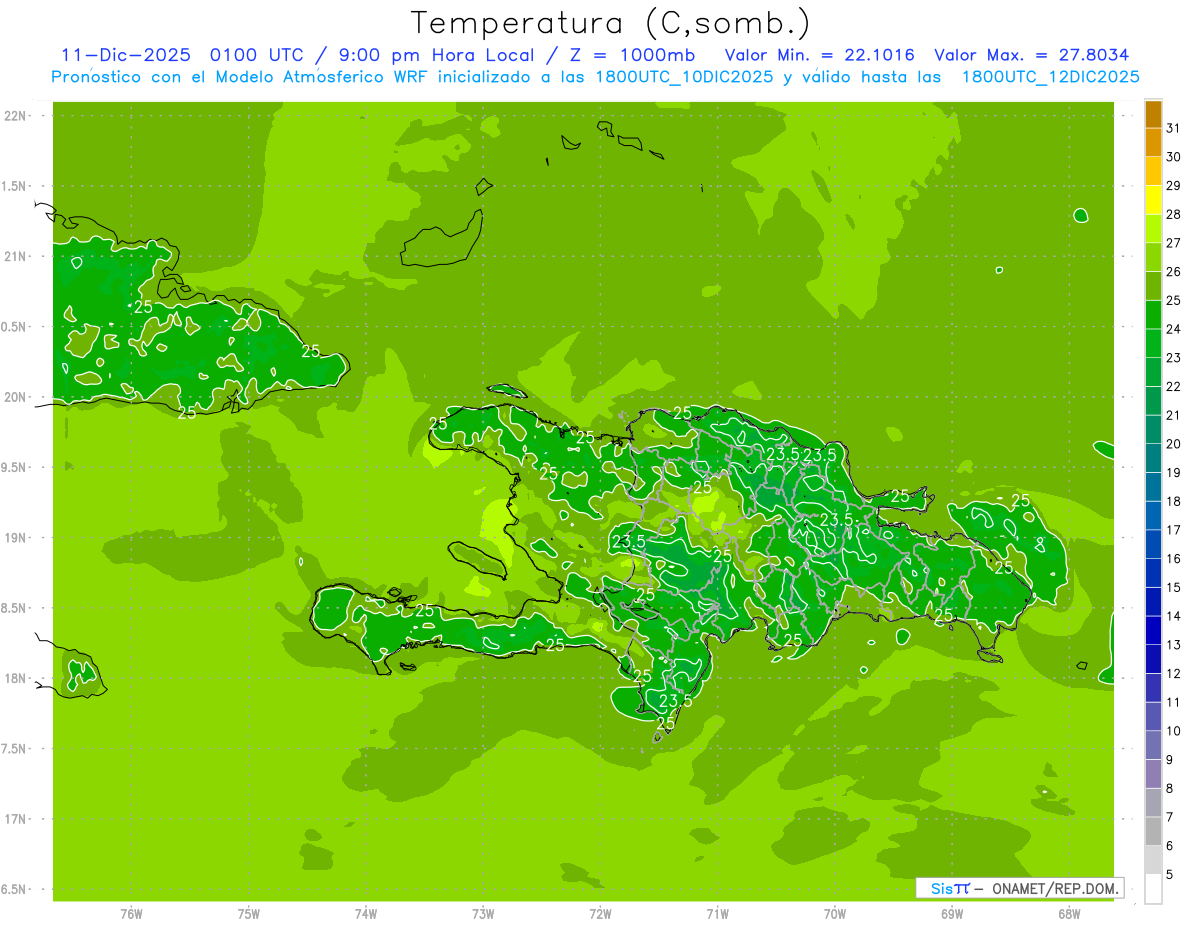Pick the blue legend swatch between 14 and 15
The width and height of the screenshot is (1200, 927).
coord(1153,602)
